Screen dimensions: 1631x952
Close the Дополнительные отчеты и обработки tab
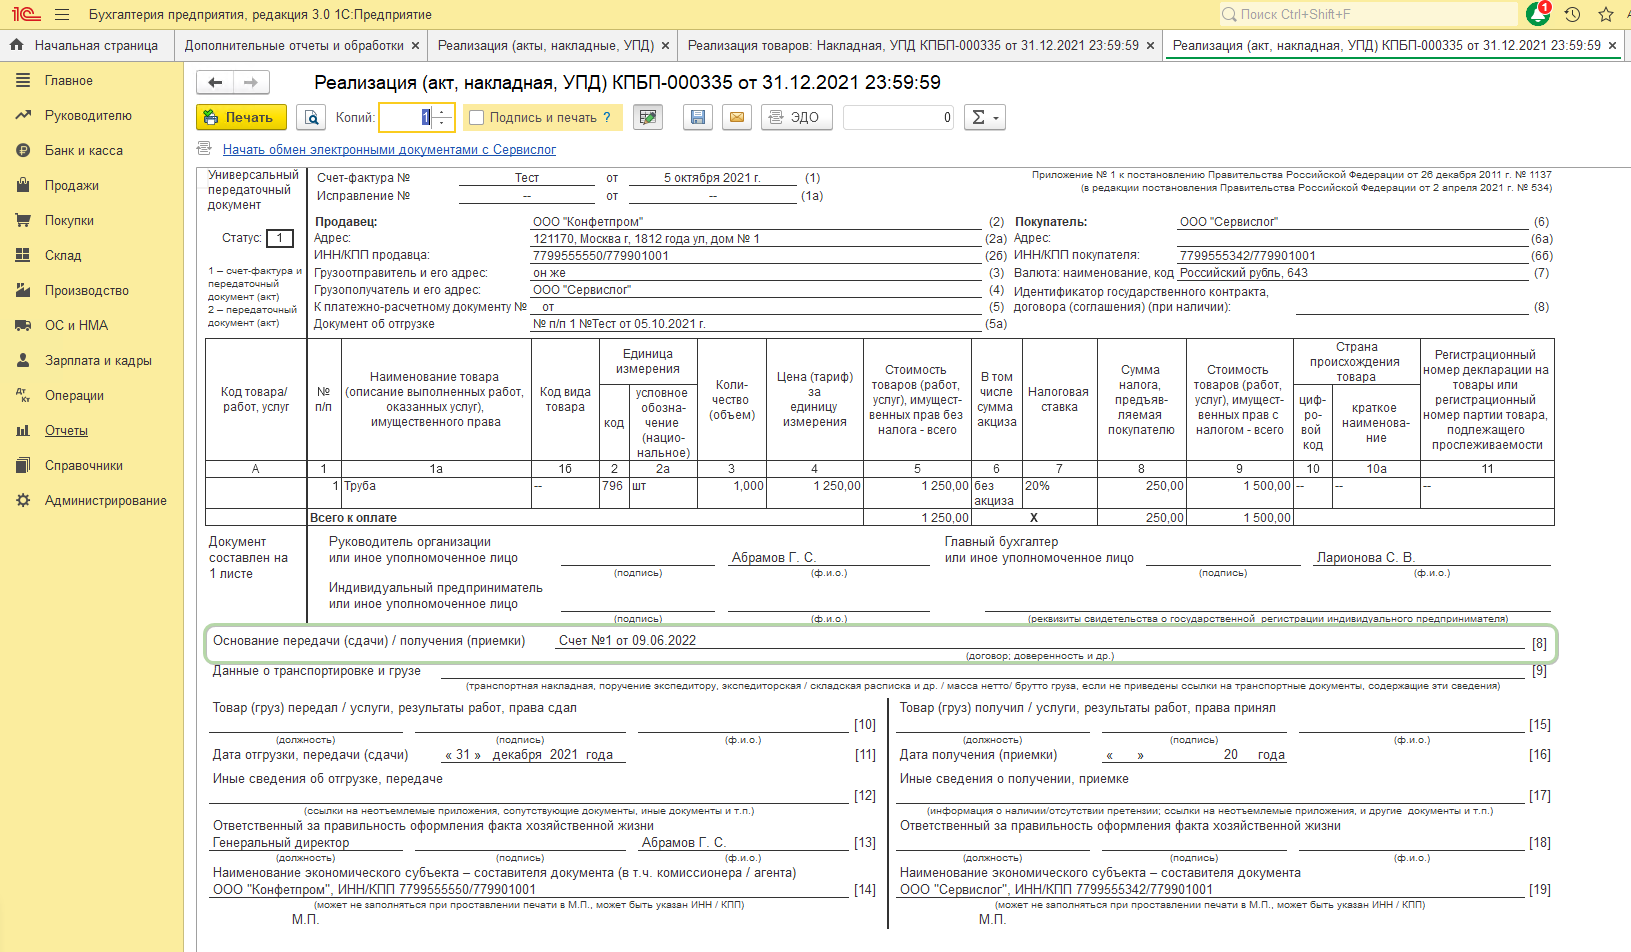point(414,46)
